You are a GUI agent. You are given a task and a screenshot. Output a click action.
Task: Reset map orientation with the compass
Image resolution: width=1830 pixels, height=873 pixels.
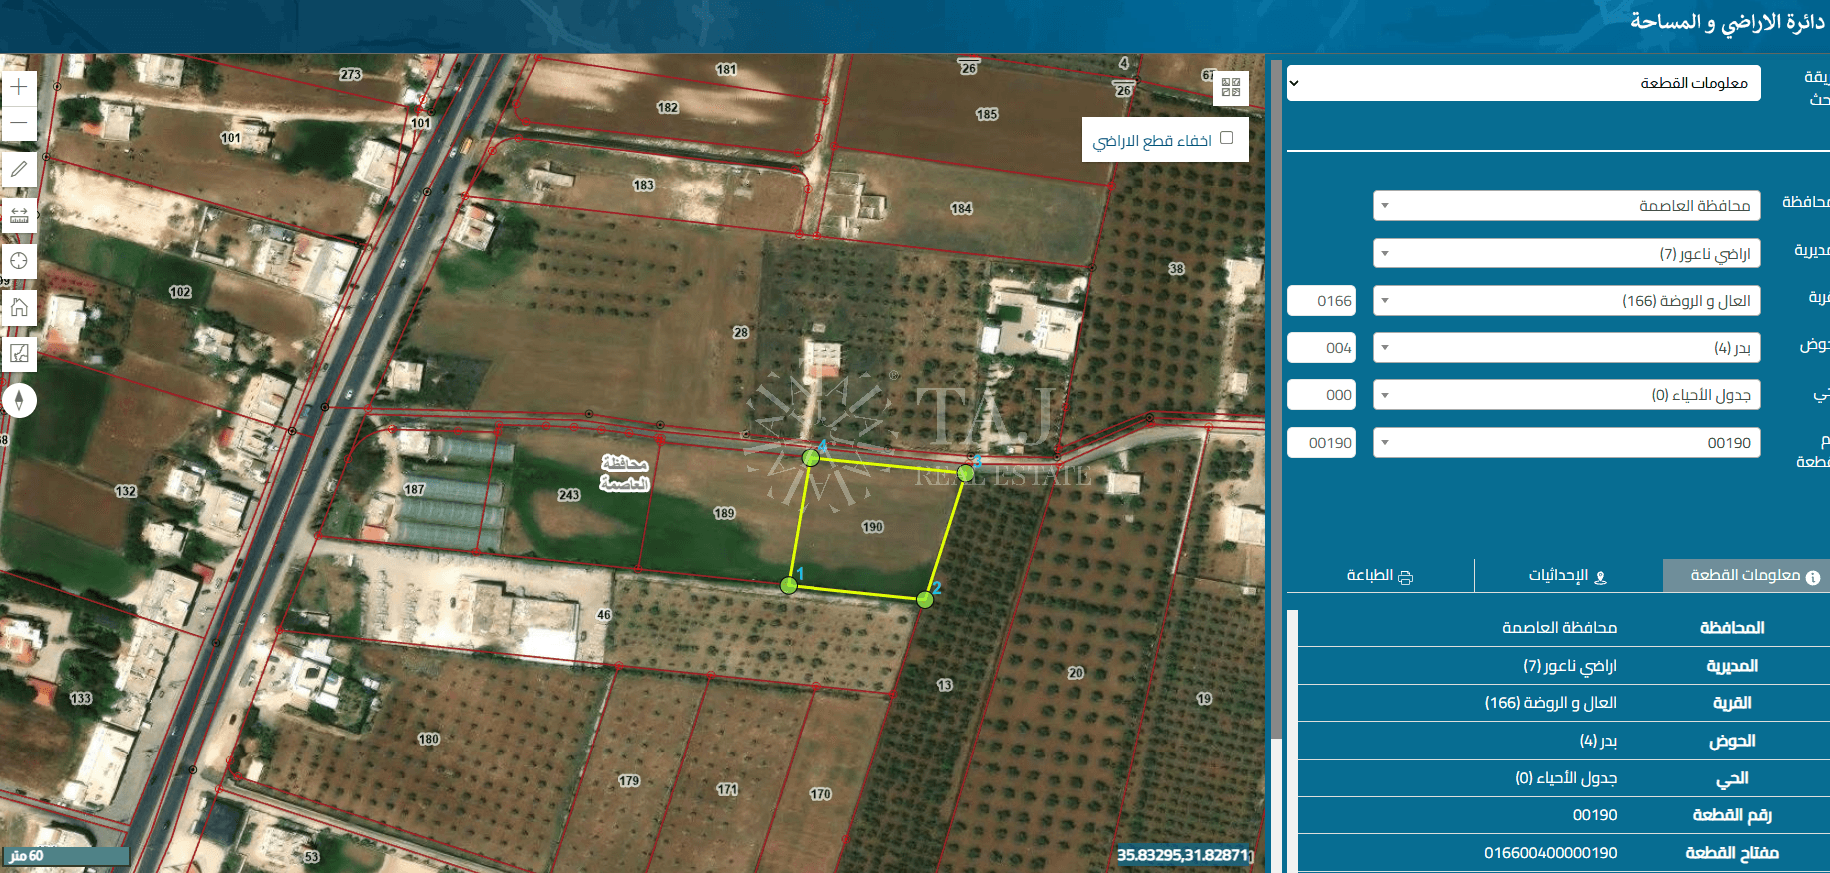click(x=19, y=400)
